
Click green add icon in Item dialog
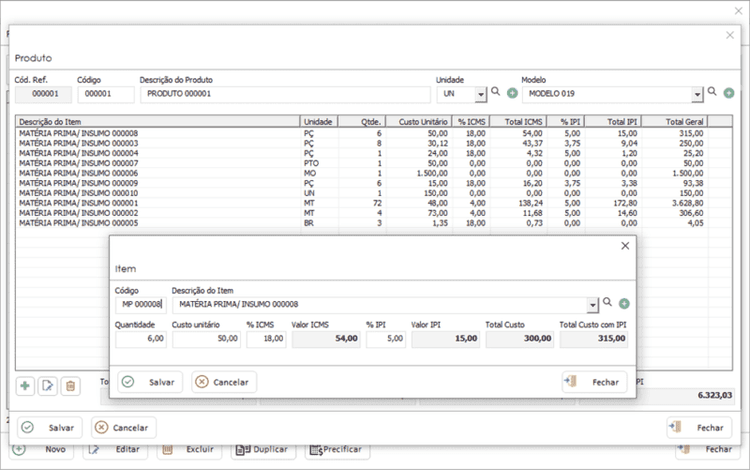click(x=624, y=304)
